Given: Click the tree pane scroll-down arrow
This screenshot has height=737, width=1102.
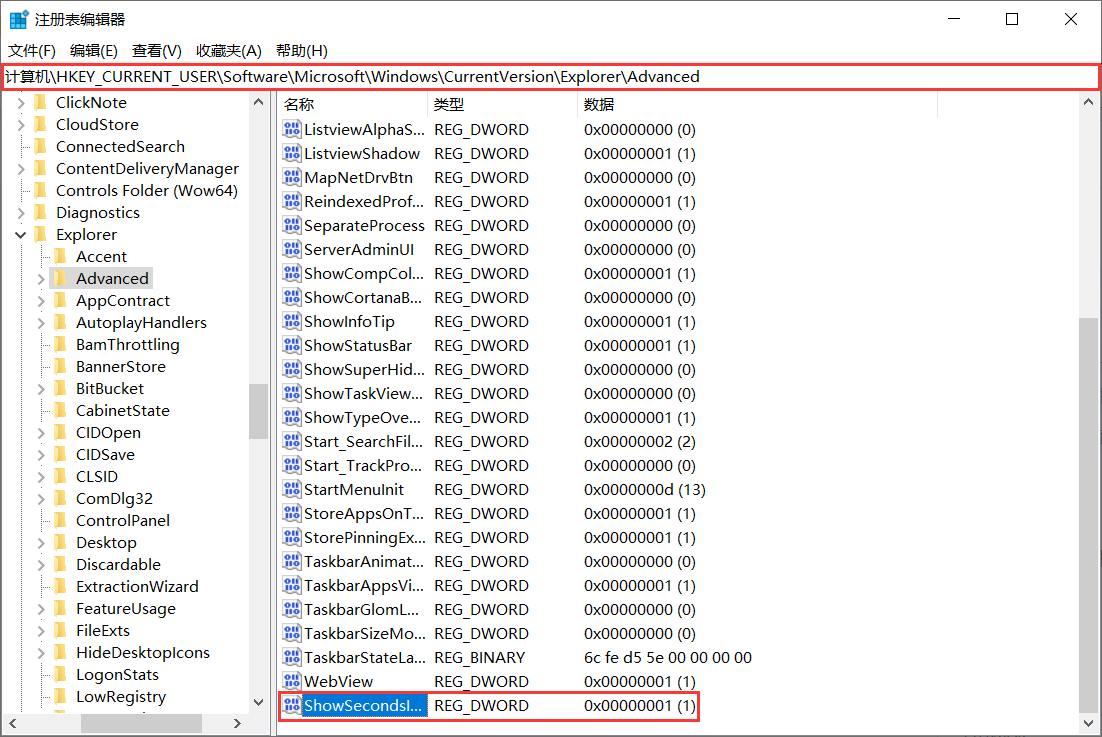Looking at the screenshot, I should (258, 702).
